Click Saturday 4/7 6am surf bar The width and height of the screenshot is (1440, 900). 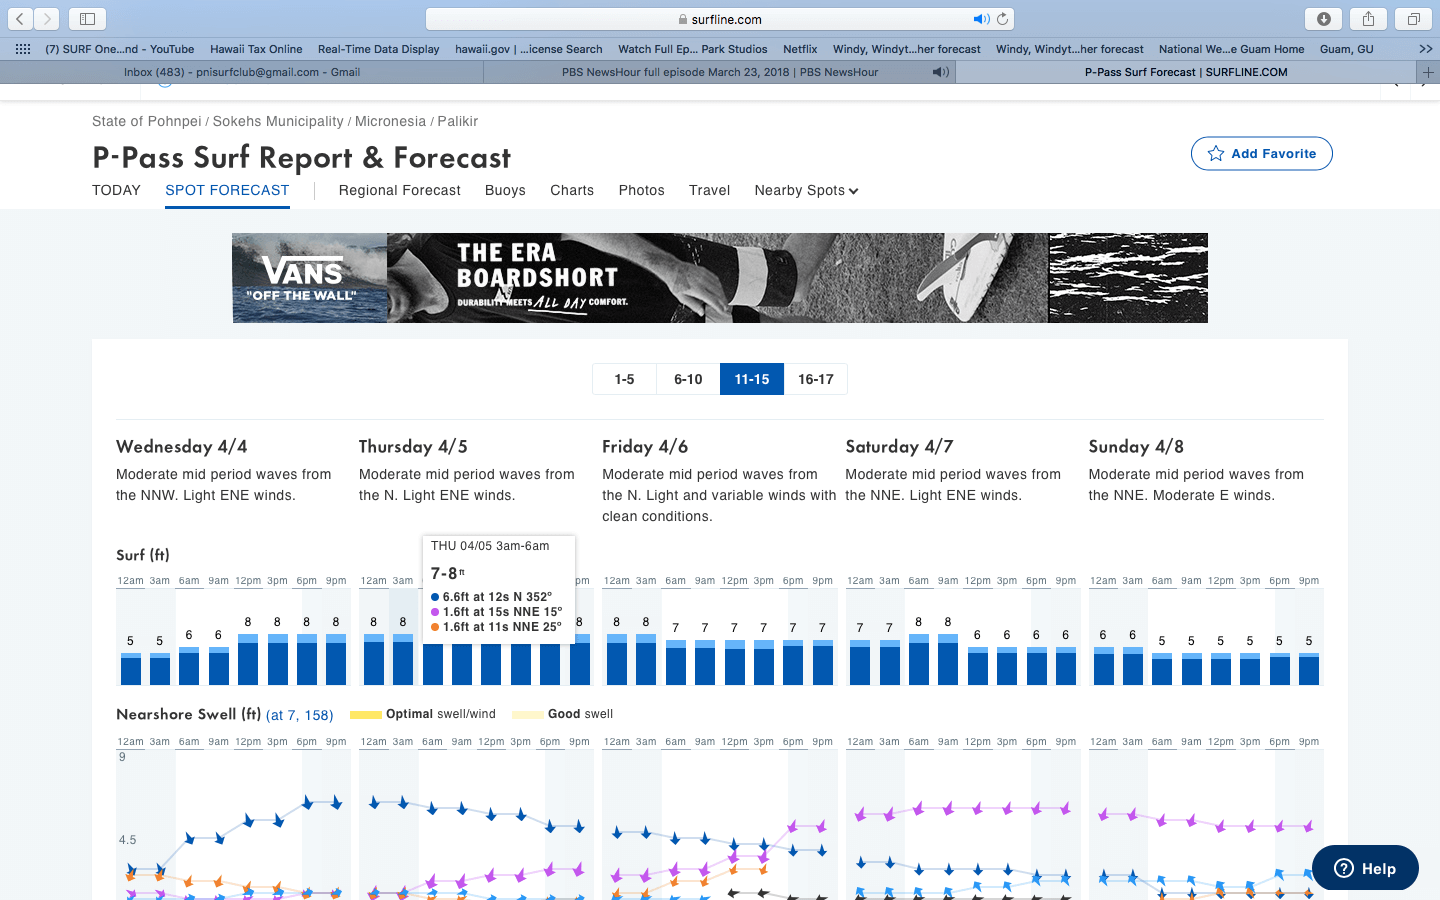coord(918,659)
